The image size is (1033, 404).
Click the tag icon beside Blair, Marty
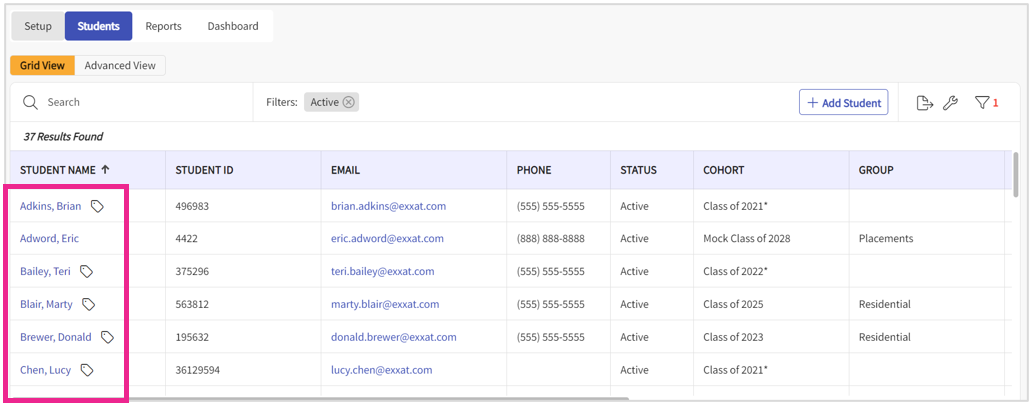[88, 304]
